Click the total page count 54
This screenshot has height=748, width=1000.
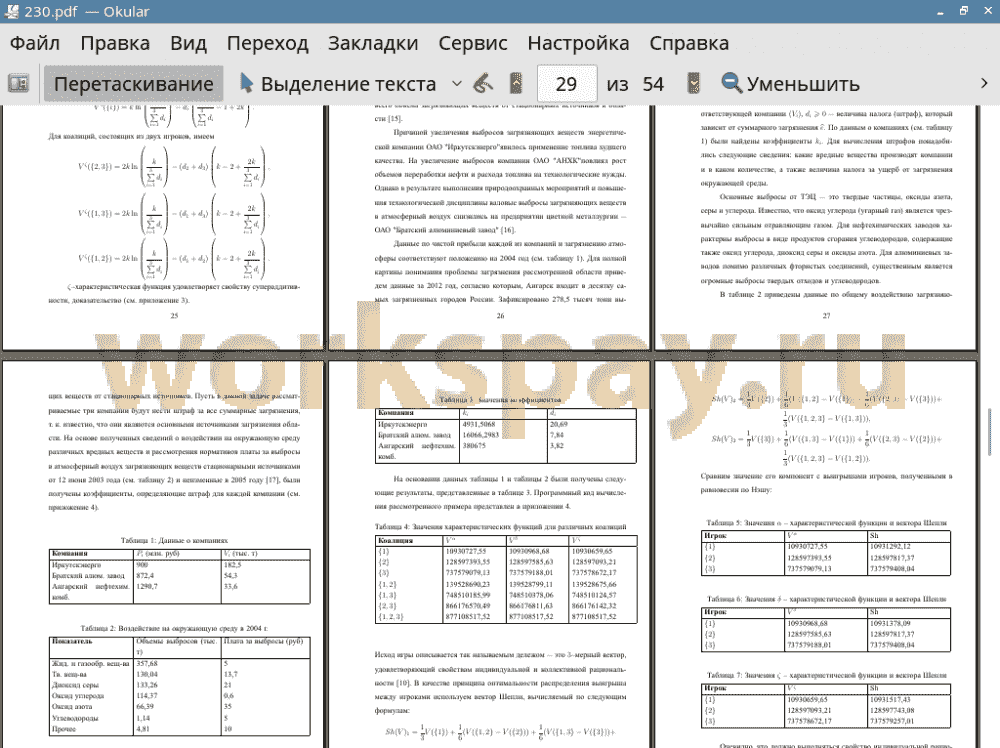click(x=653, y=84)
